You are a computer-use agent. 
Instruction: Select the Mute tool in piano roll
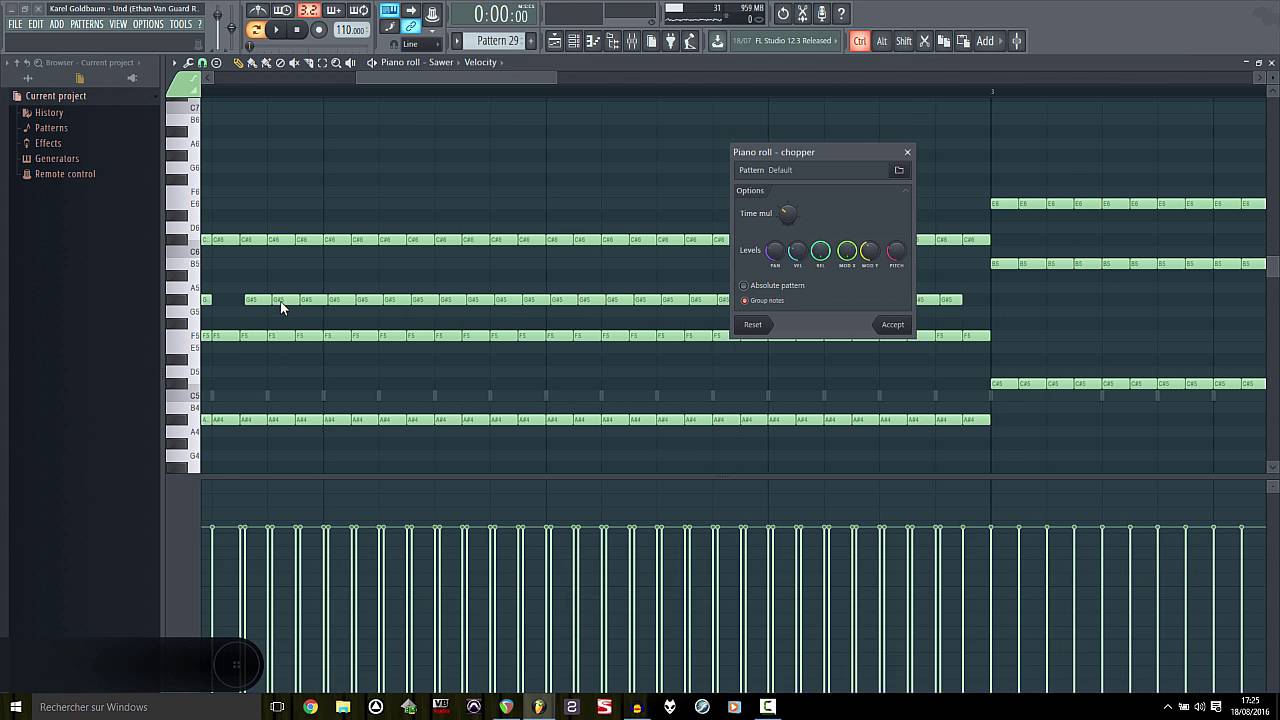pos(294,63)
